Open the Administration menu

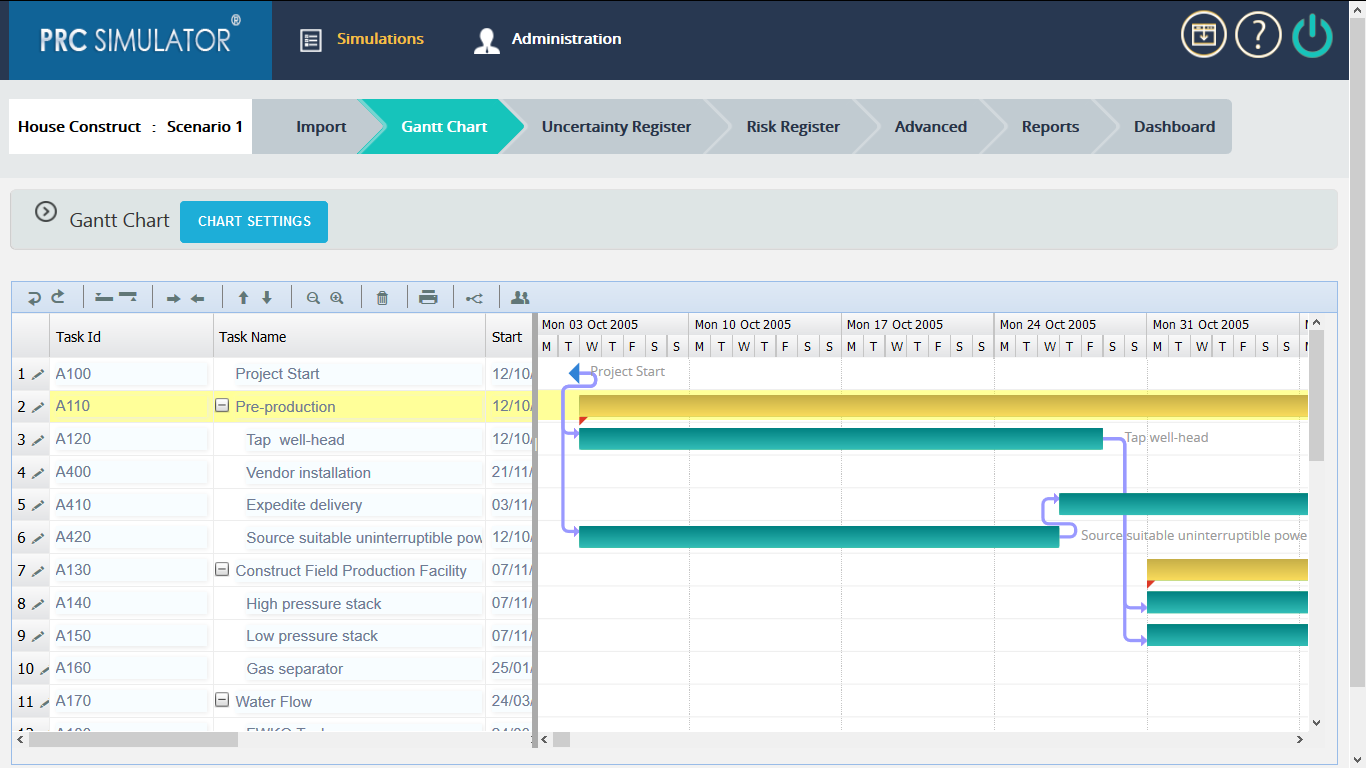point(548,39)
